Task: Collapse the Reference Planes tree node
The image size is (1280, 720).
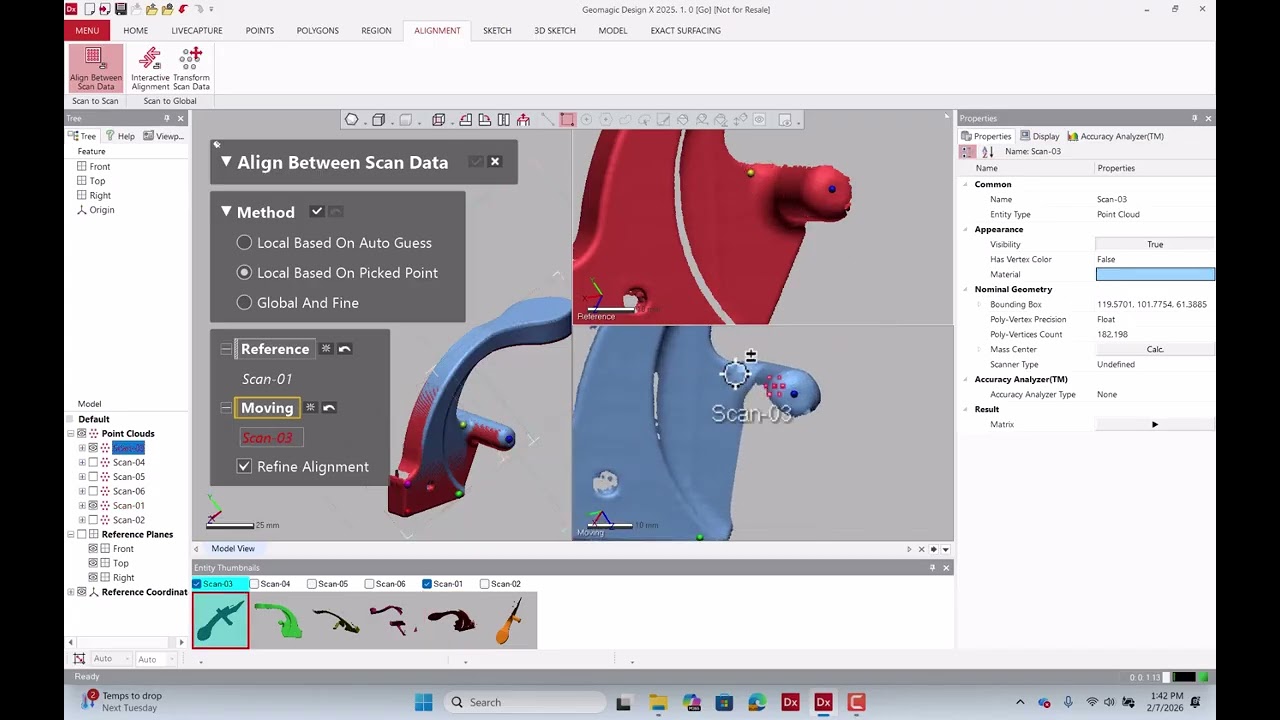Action: point(71,535)
